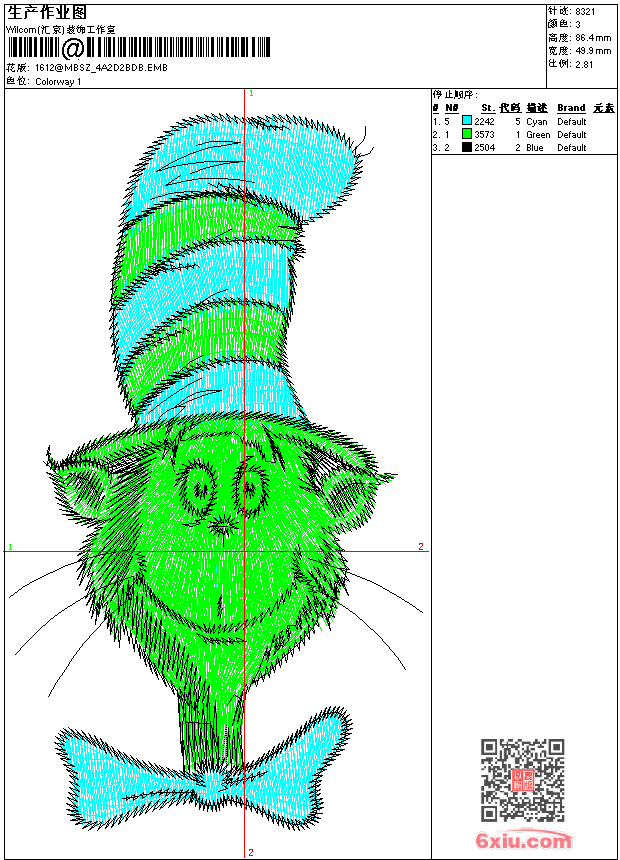Screen dimensions: 620x860
Task: Click the red marker 1 at top of vertical axis
Action: [250, 93]
